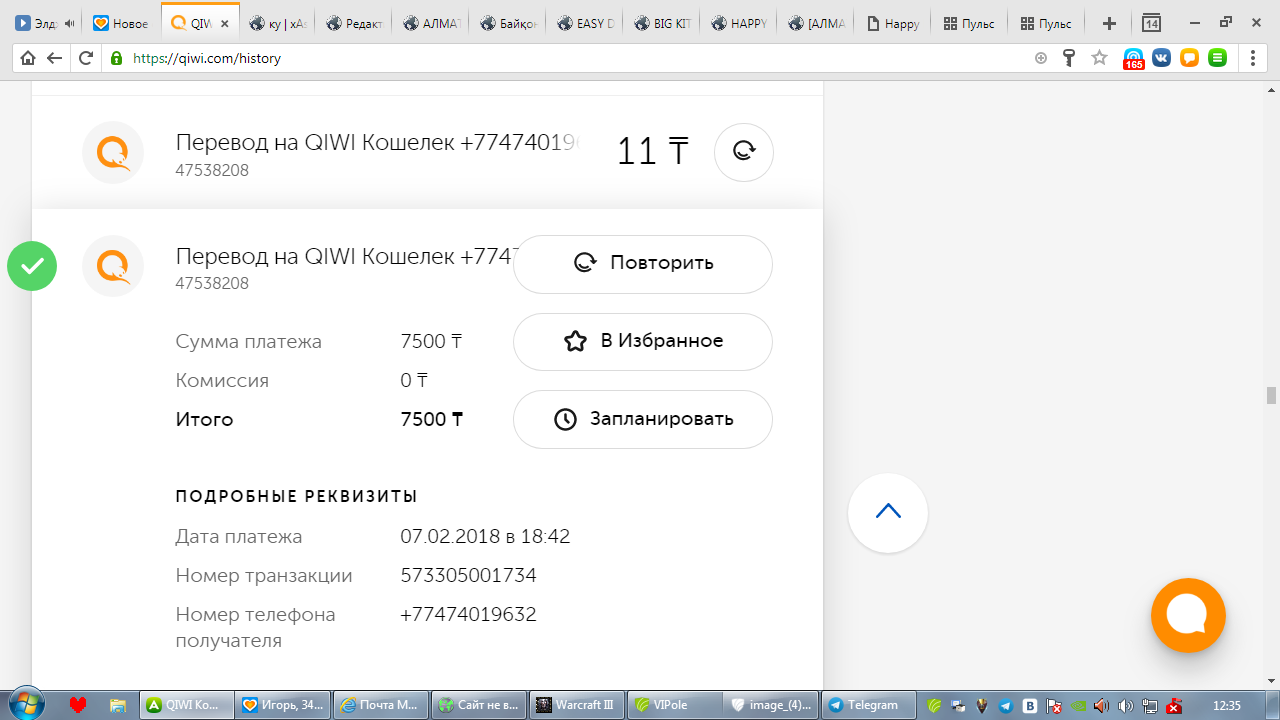Open the browser three-dot menu
This screenshot has height=720, width=1280.
click(1253, 58)
